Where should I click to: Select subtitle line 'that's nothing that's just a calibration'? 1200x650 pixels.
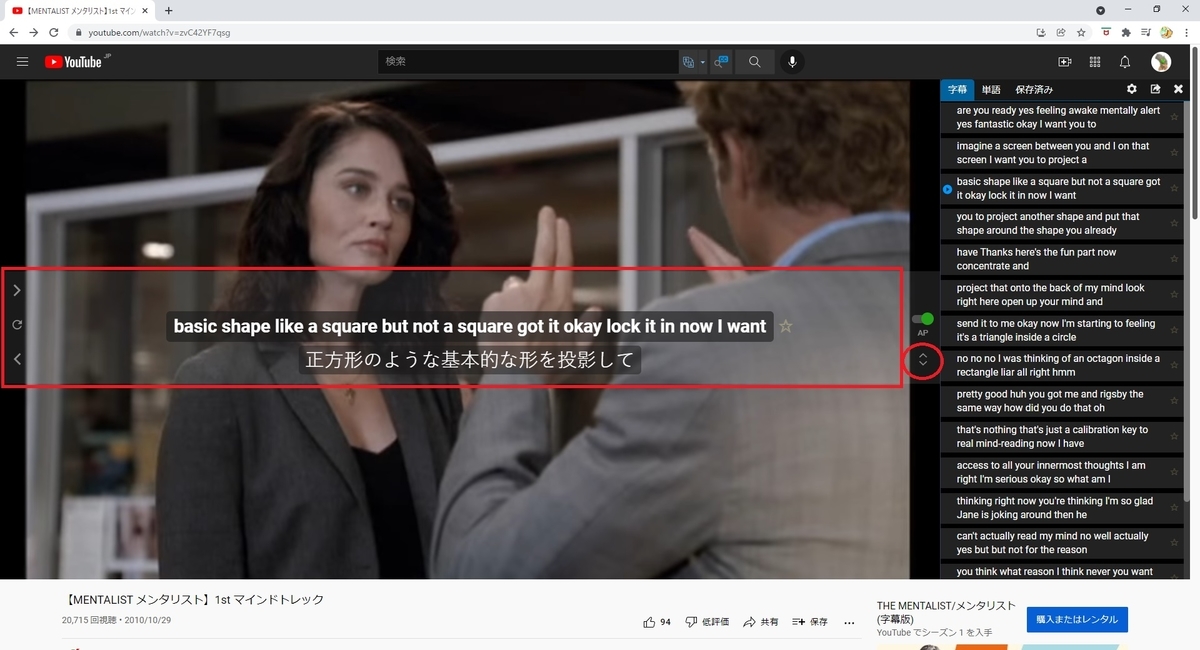pos(1061,437)
